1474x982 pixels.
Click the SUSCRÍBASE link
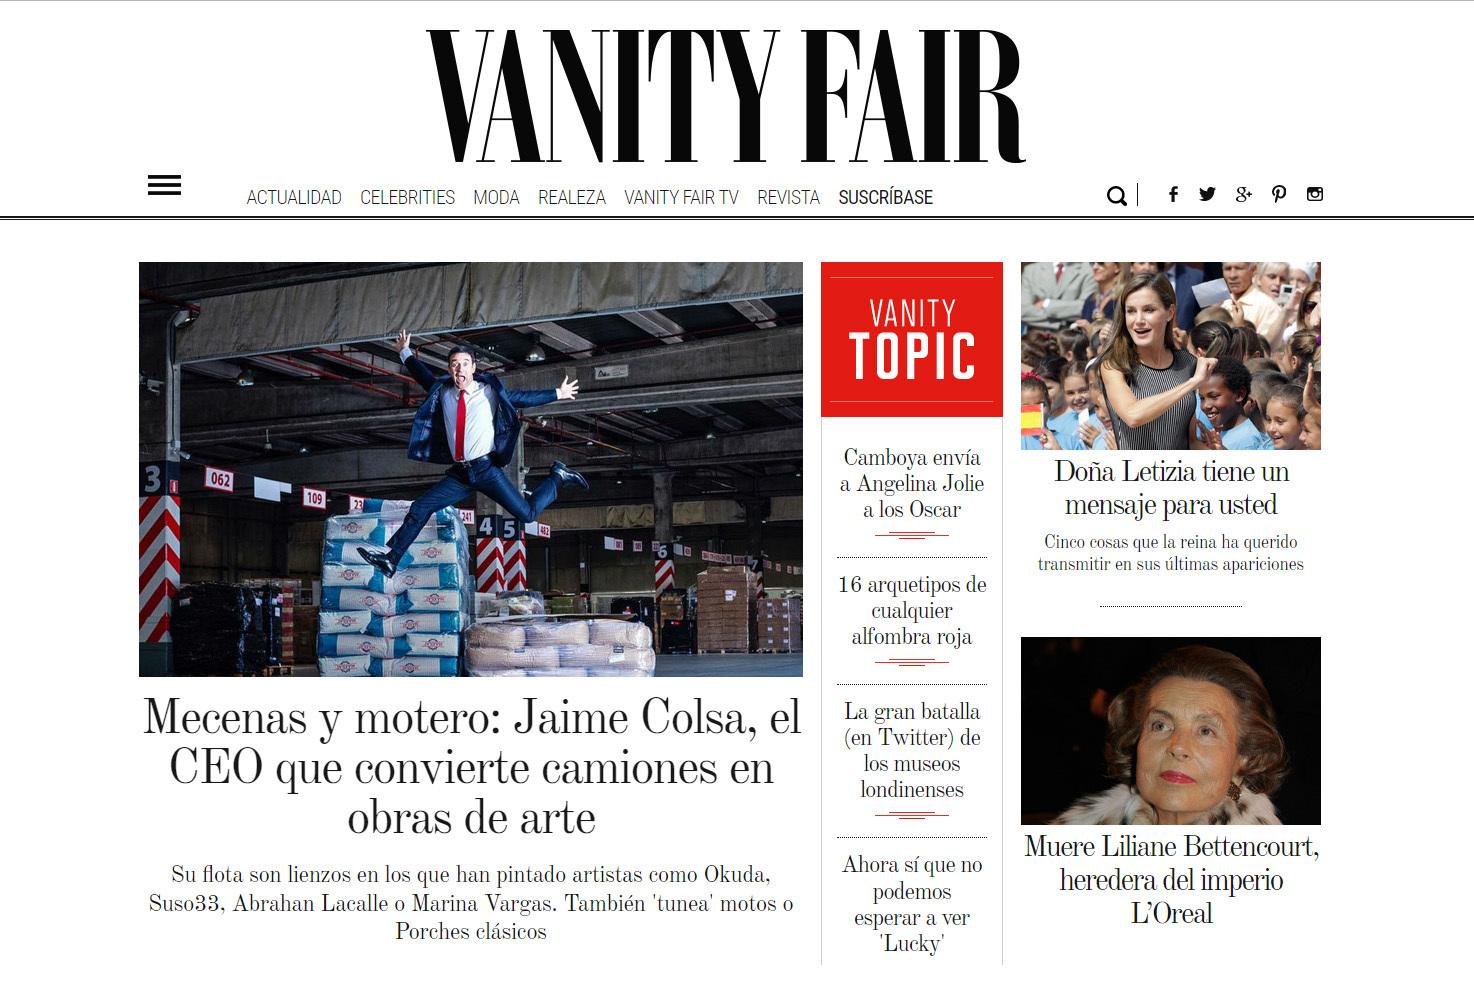tap(885, 197)
